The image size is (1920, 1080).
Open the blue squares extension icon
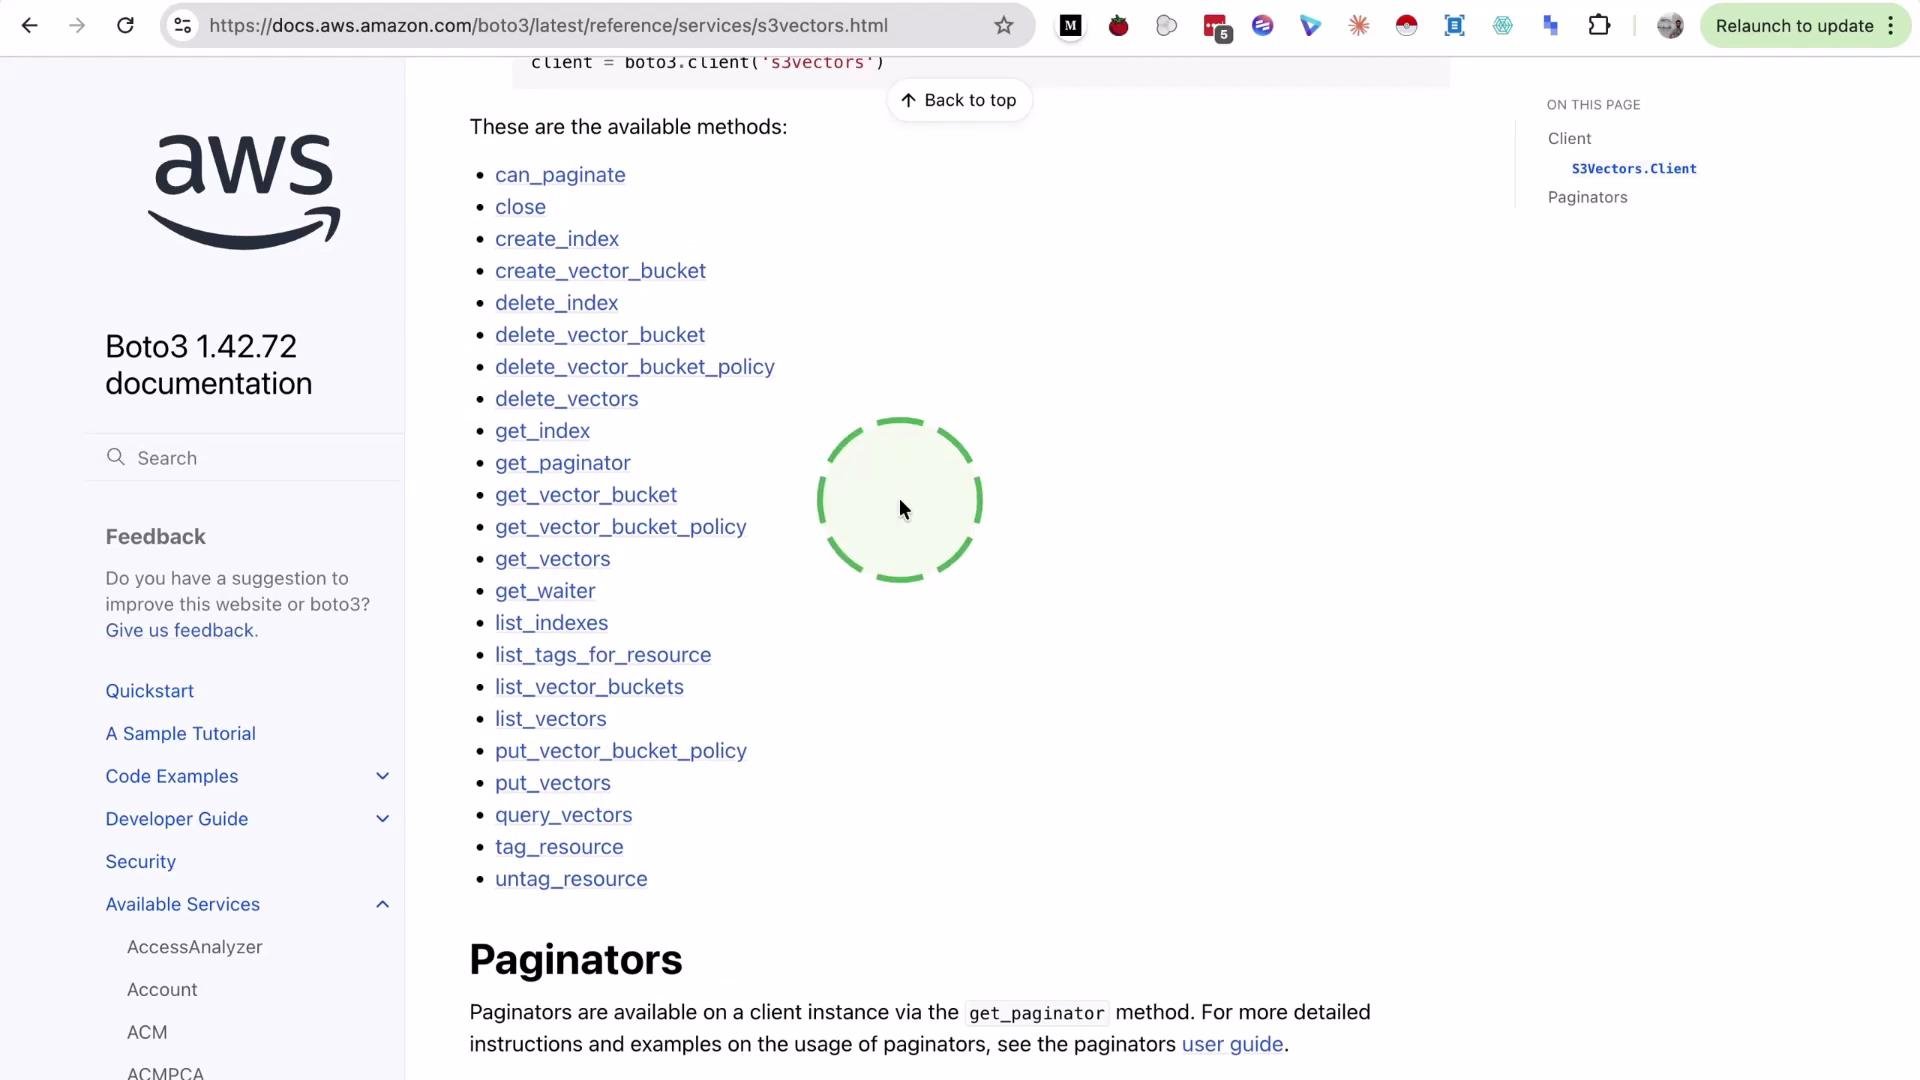tap(1550, 26)
